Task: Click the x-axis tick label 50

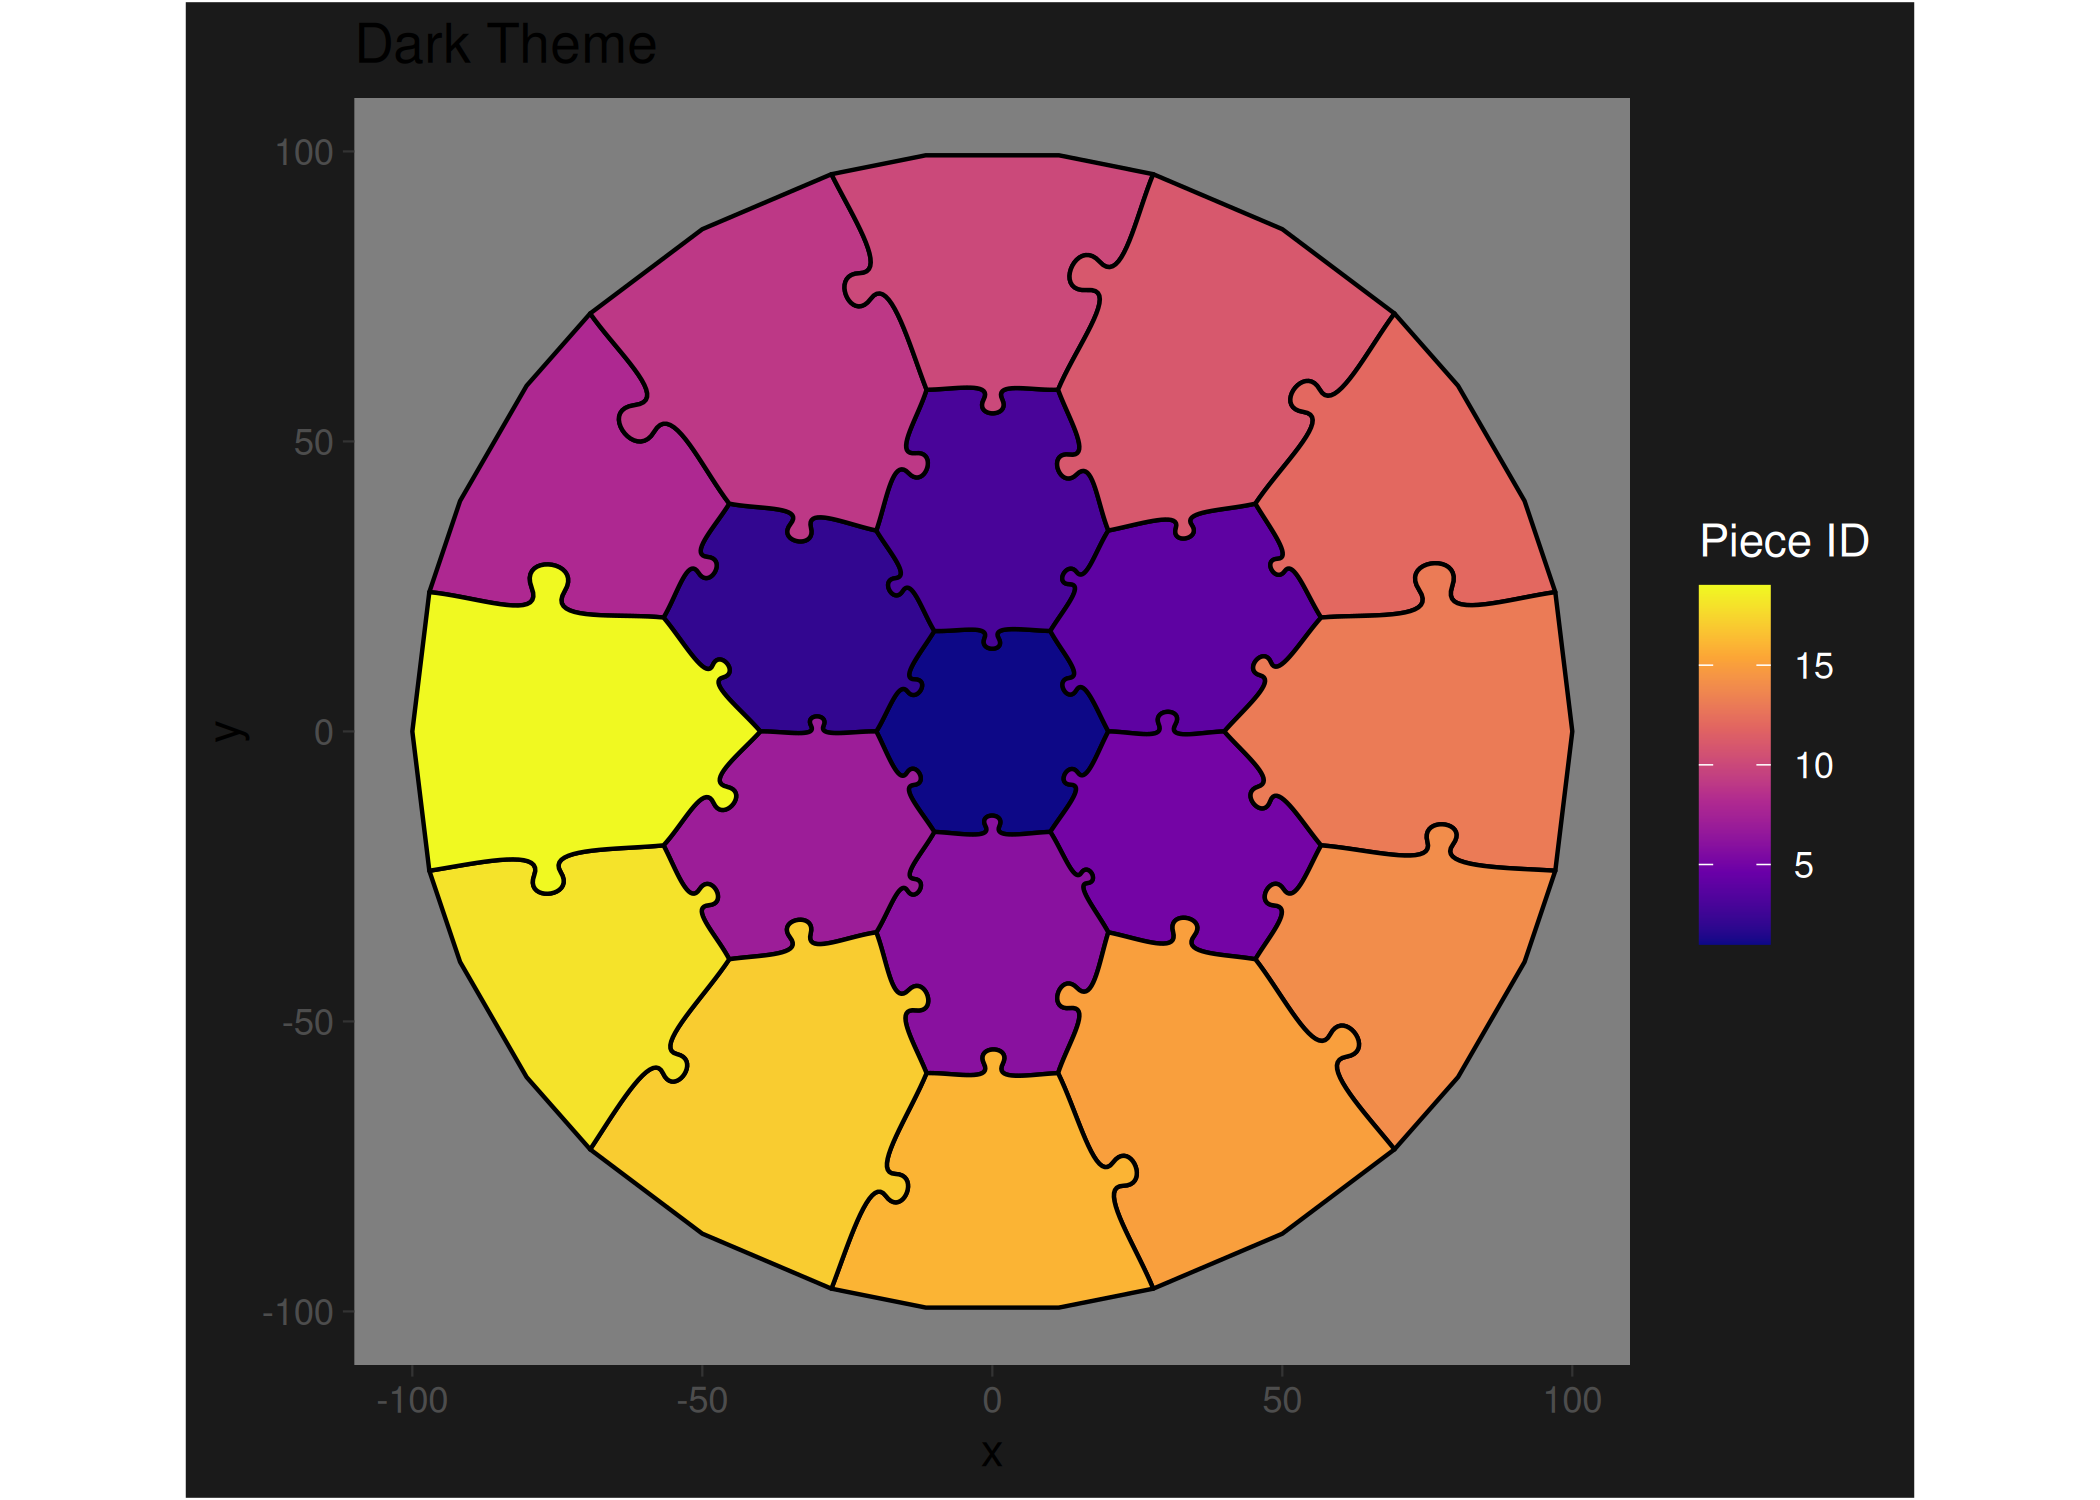Action: click(1281, 1400)
